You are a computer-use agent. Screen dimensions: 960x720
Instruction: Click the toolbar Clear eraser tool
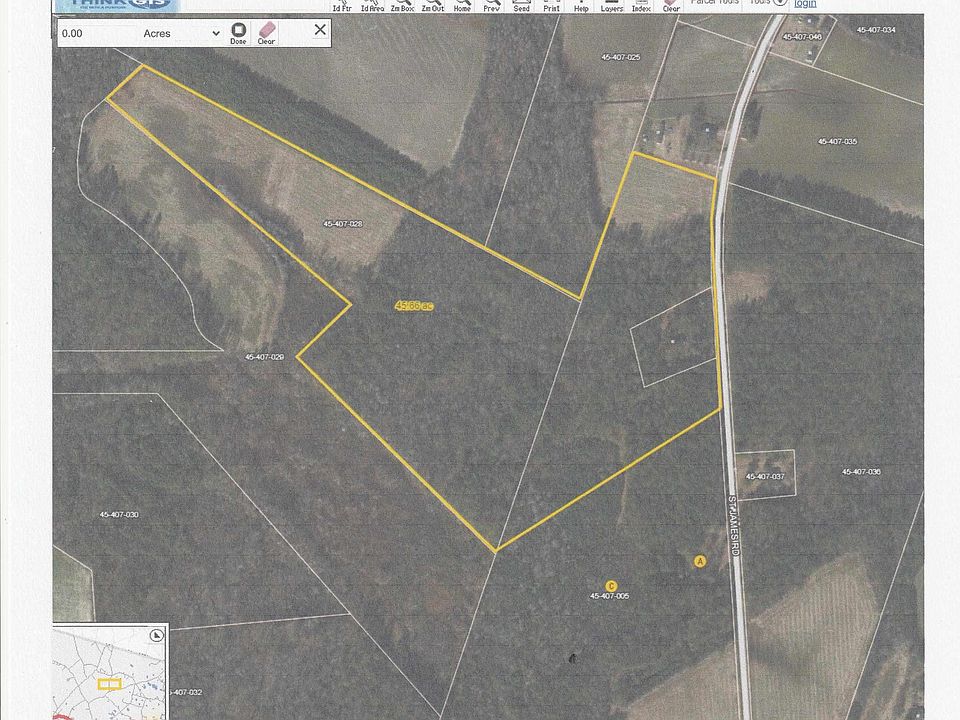click(671, 6)
